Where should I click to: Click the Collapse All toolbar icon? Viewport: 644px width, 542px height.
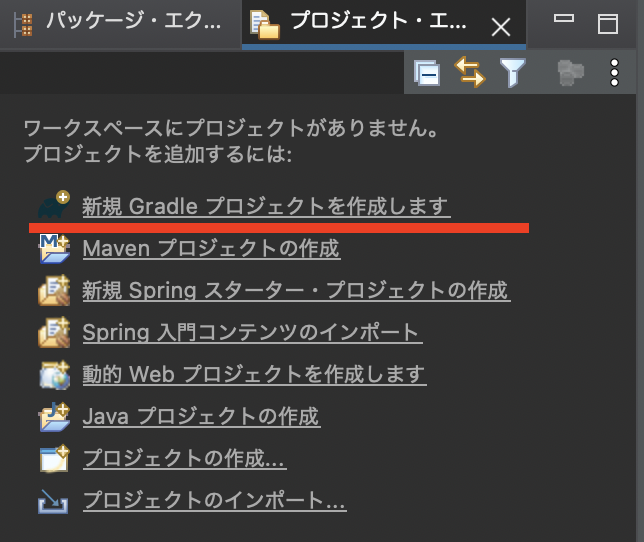tap(427, 73)
